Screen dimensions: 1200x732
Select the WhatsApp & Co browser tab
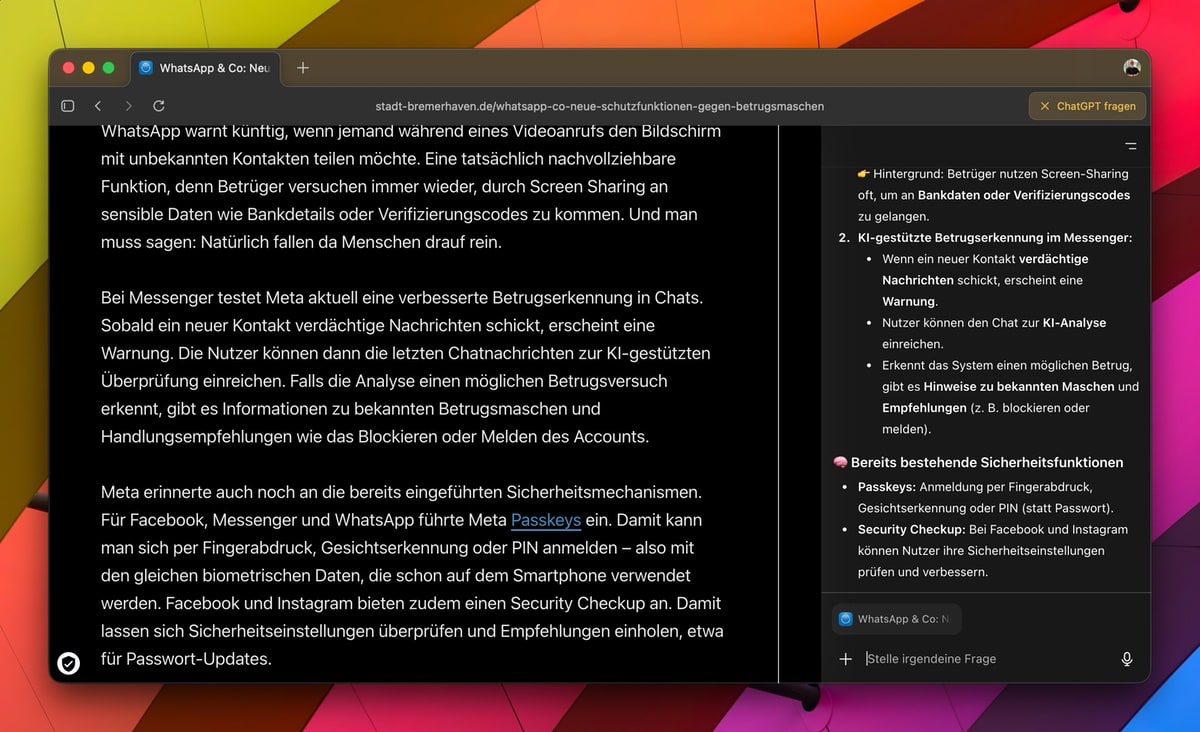tap(206, 68)
